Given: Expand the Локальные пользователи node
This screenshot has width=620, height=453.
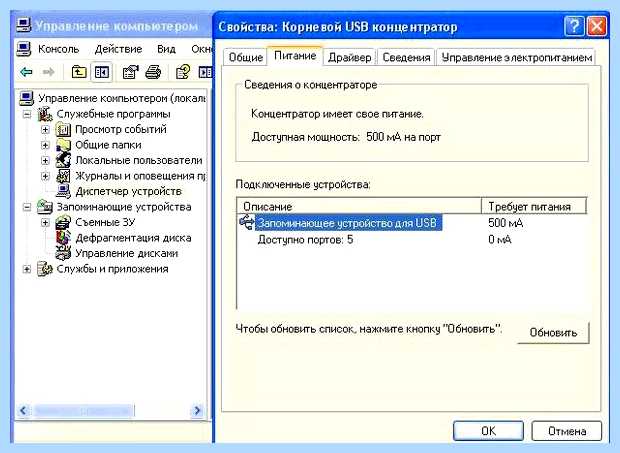Looking at the screenshot, I should [45, 160].
